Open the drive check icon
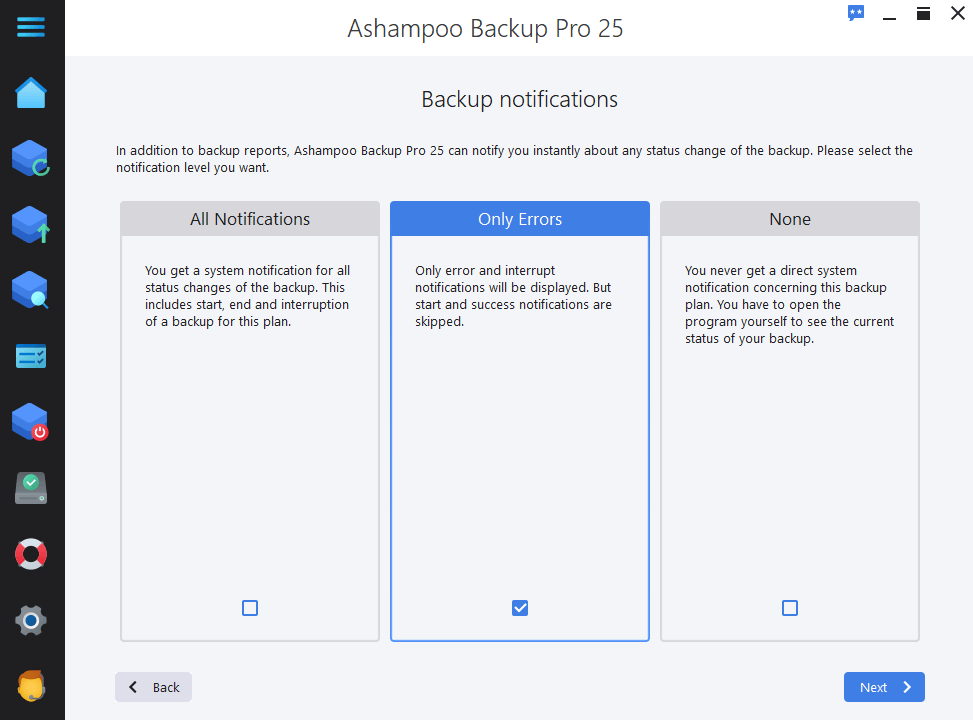 pyautogui.click(x=31, y=488)
